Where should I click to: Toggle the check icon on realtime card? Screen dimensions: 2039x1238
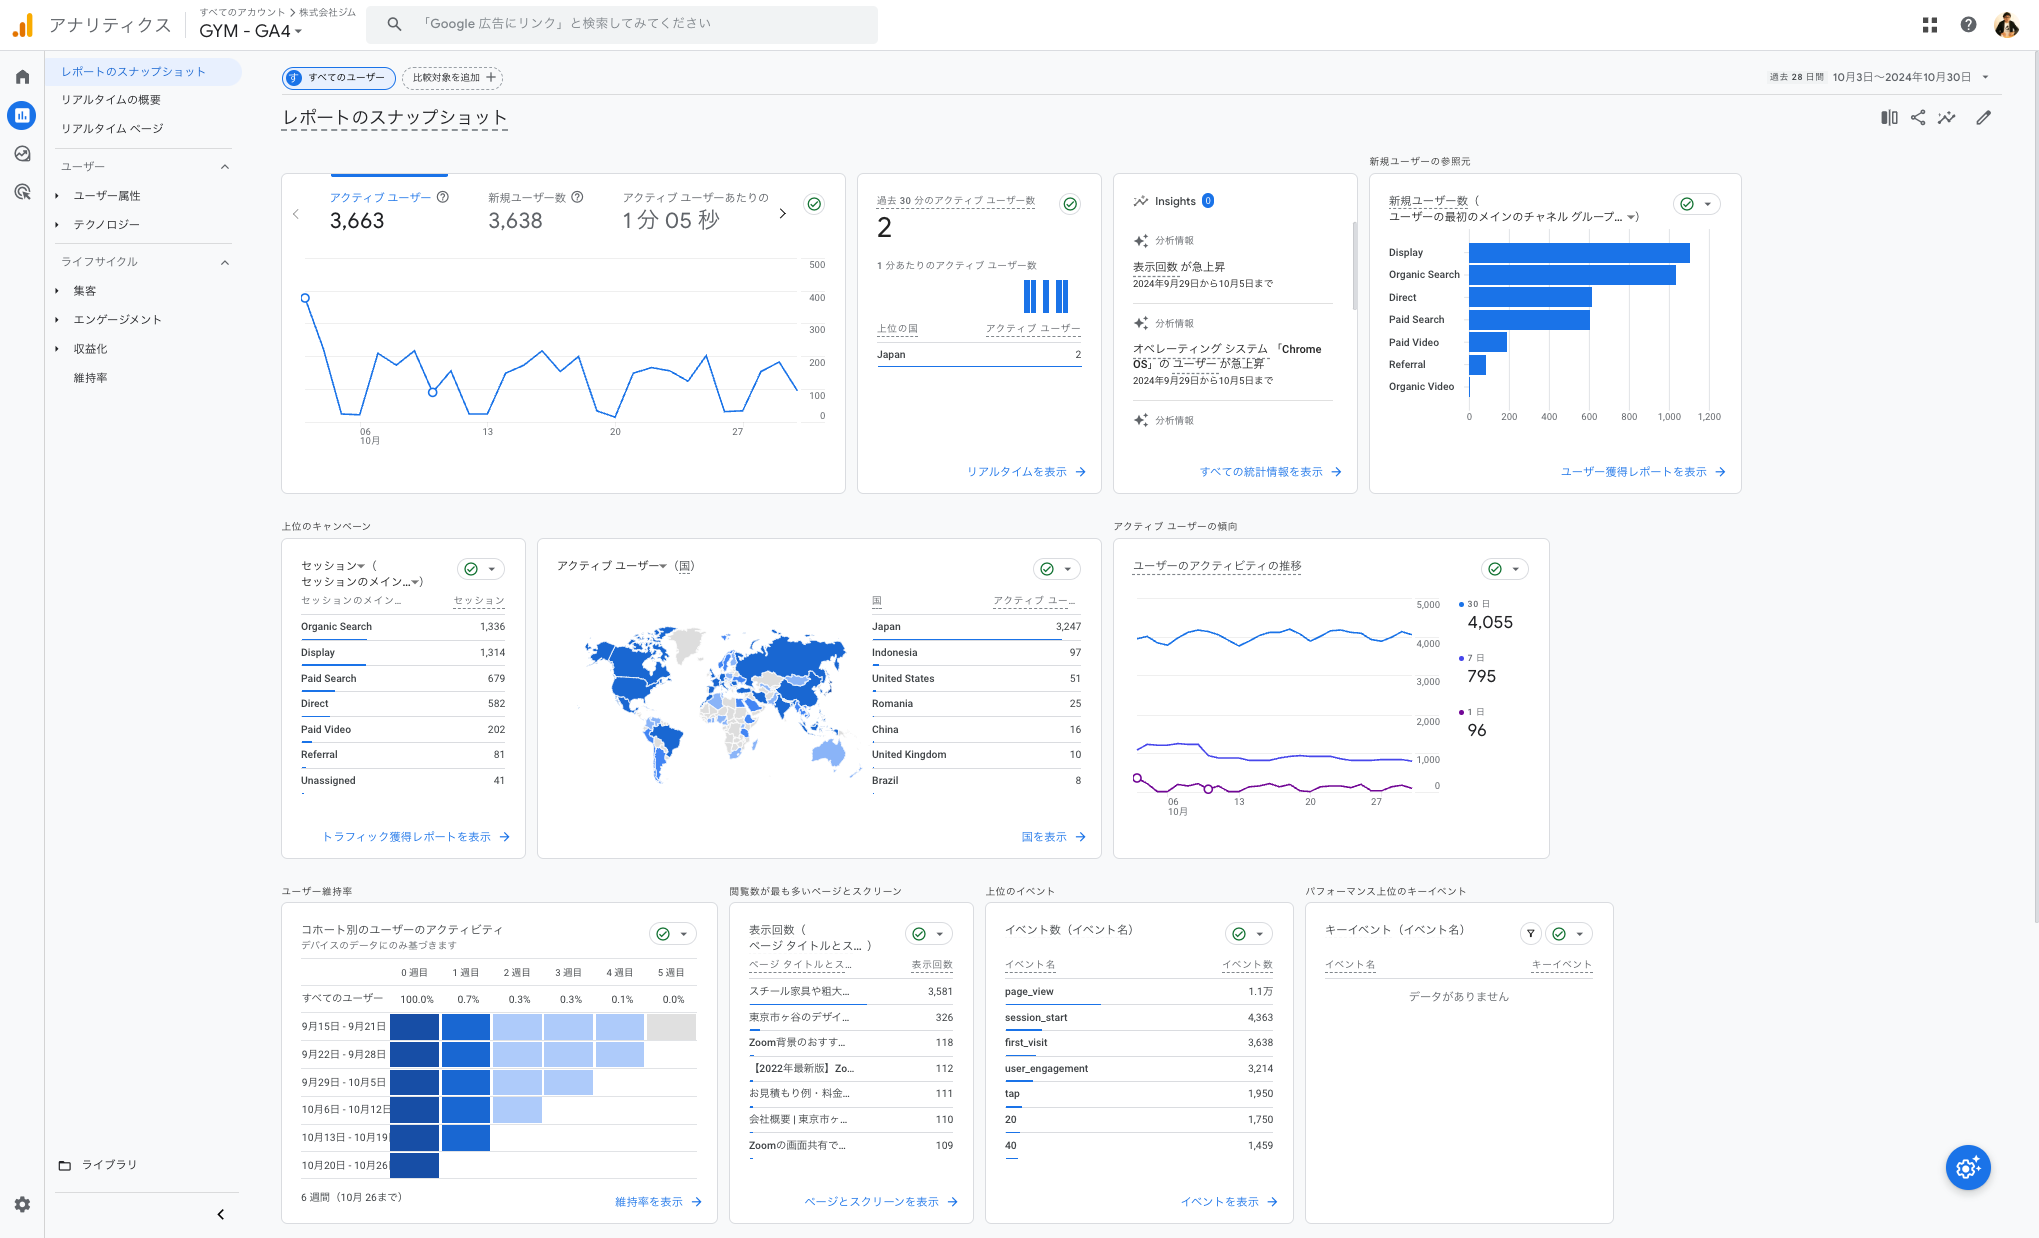pos(1070,204)
